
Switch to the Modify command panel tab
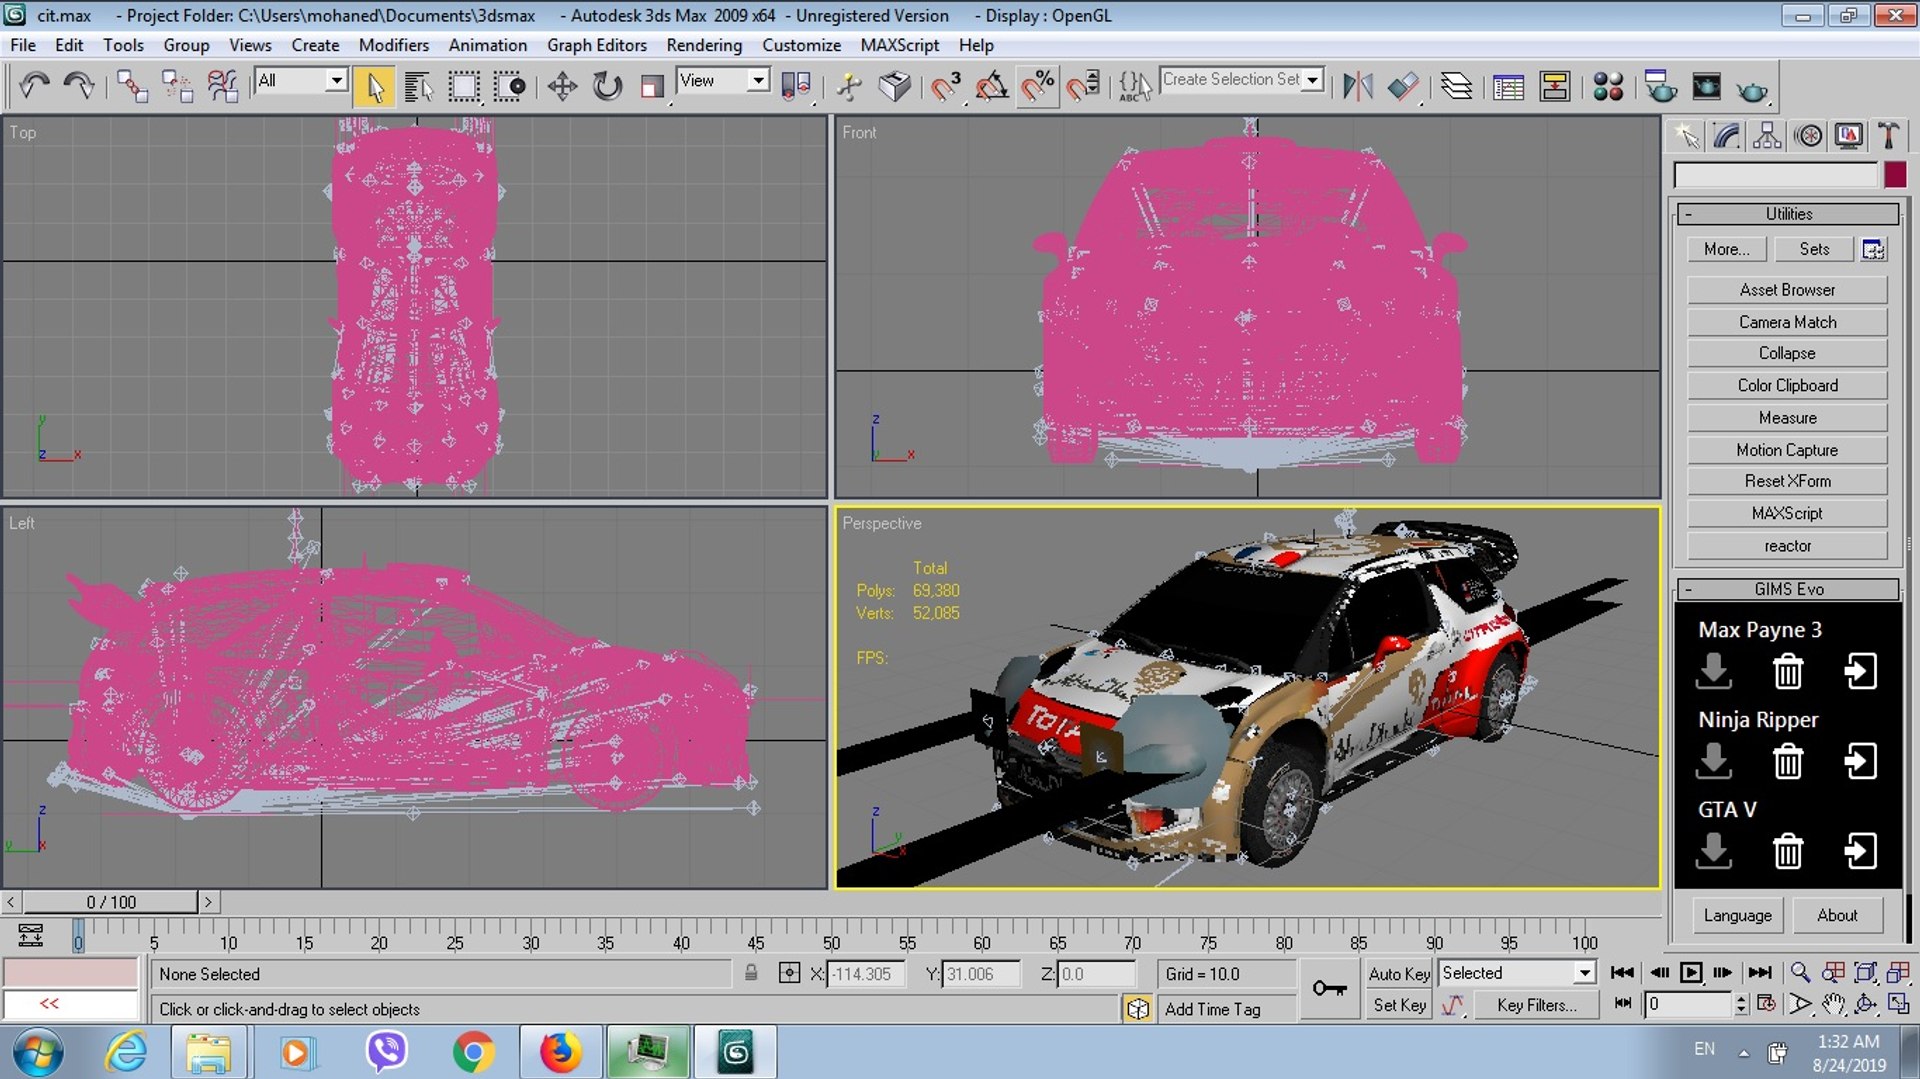tap(1727, 136)
